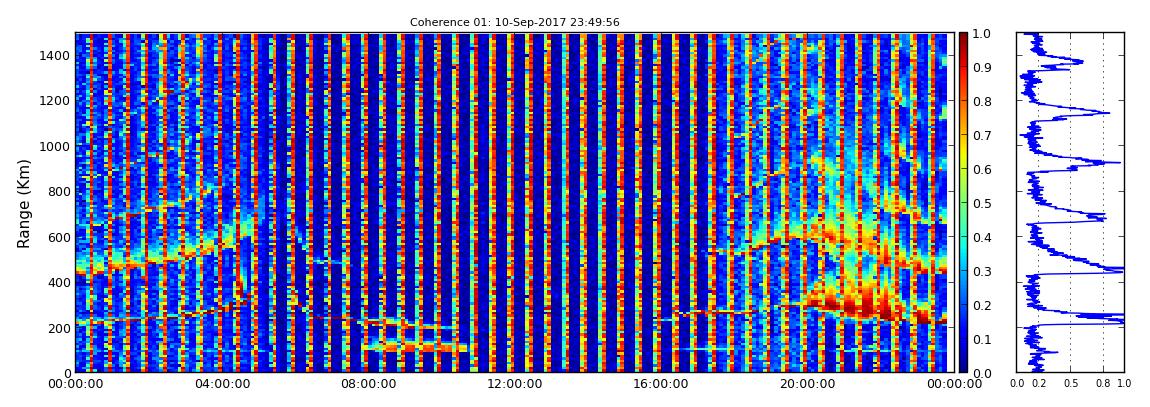The image size is (1150, 407).
Task: Click the right profile plot's 0.2 x-axis label
Action: click(x=1039, y=384)
